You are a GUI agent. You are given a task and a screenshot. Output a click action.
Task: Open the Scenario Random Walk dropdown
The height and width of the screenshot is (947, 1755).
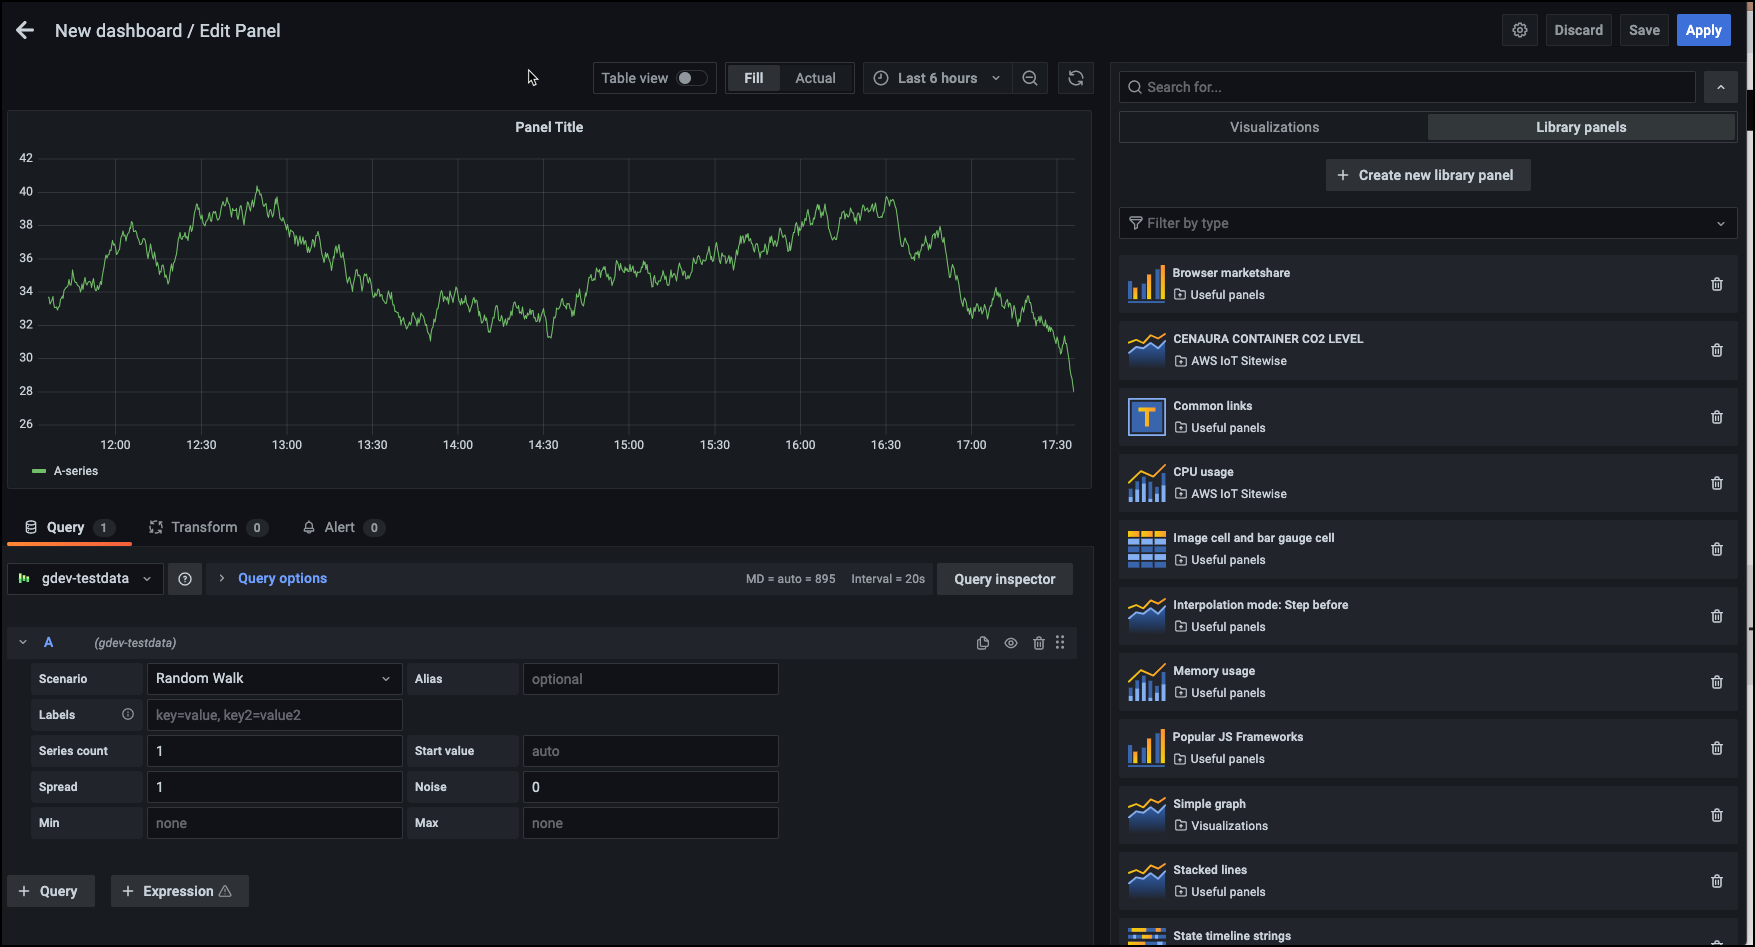point(274,679)
